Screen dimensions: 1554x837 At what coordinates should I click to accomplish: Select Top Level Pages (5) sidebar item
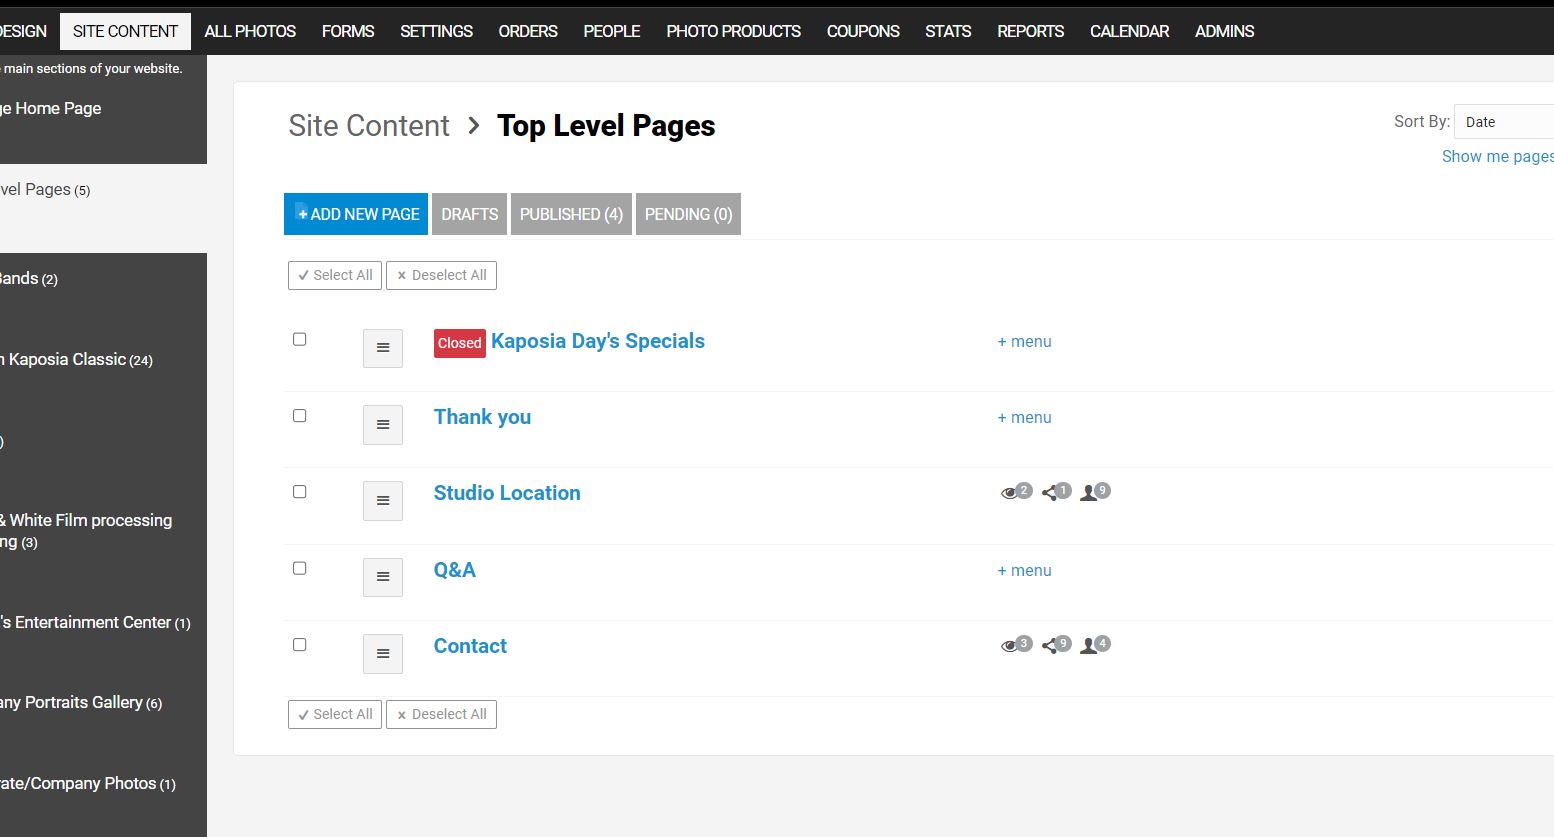click(x=45, y=189)
